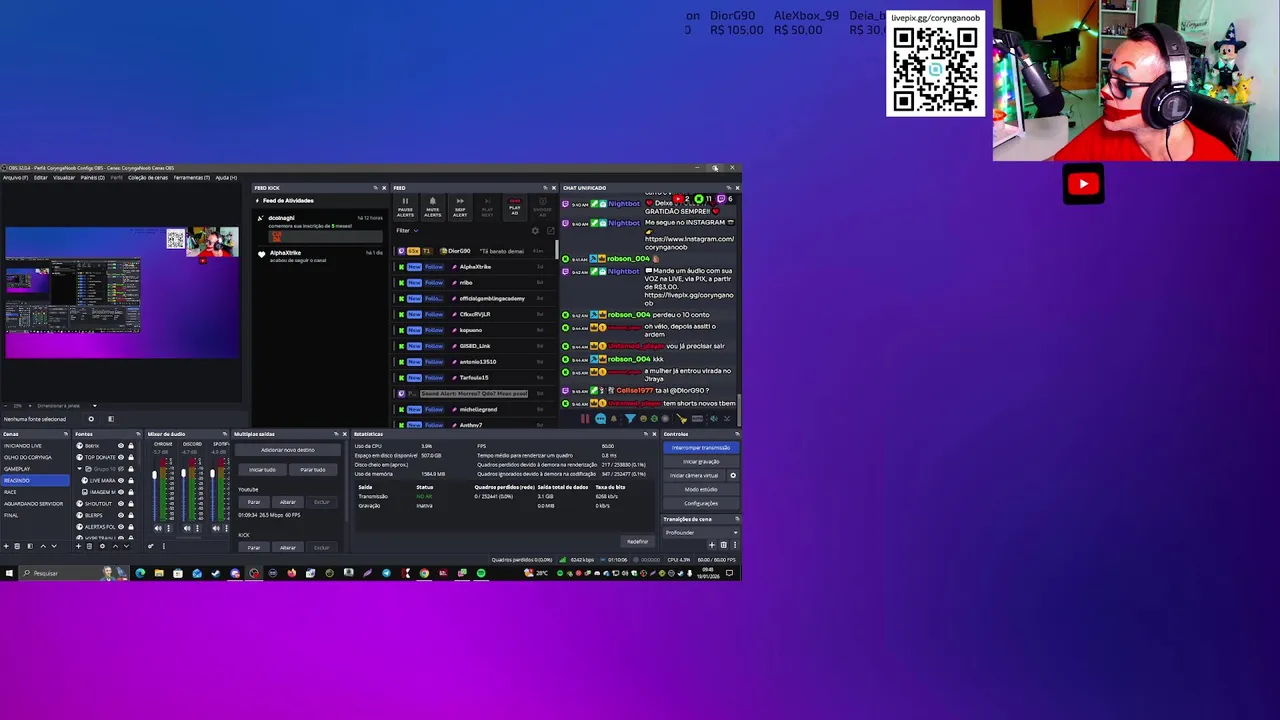Mute the CHROME audio channel
1280x720 pixels.
(158, 528)
